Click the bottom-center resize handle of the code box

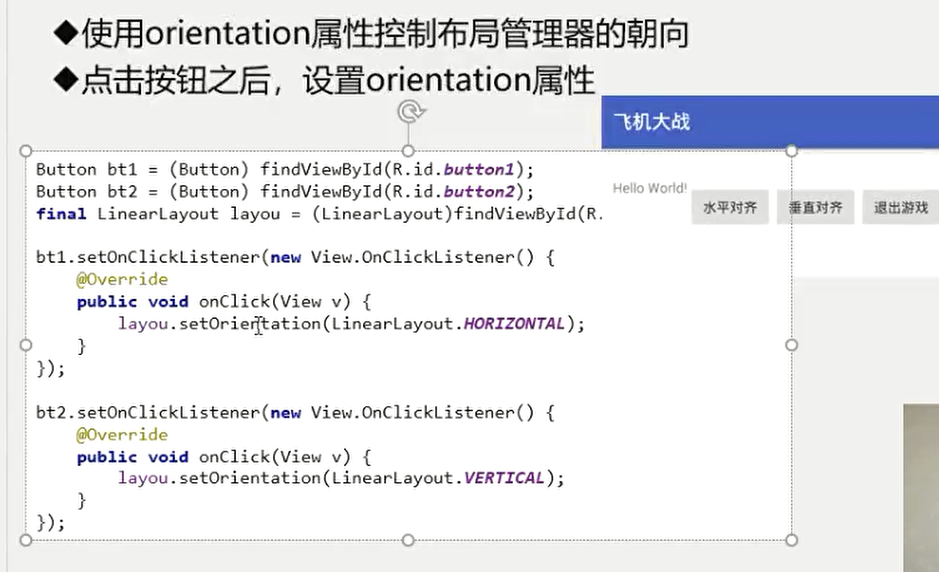click(408, 540)
